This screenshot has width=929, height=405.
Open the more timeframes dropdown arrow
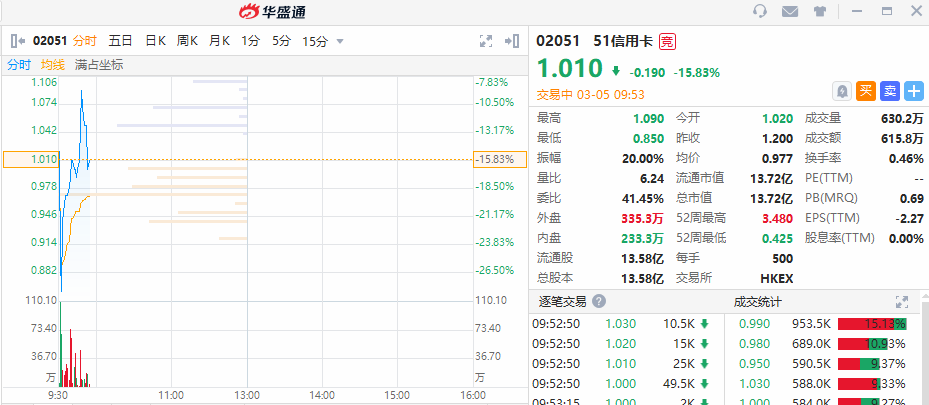pyautogui.click(x=340, y=41)
